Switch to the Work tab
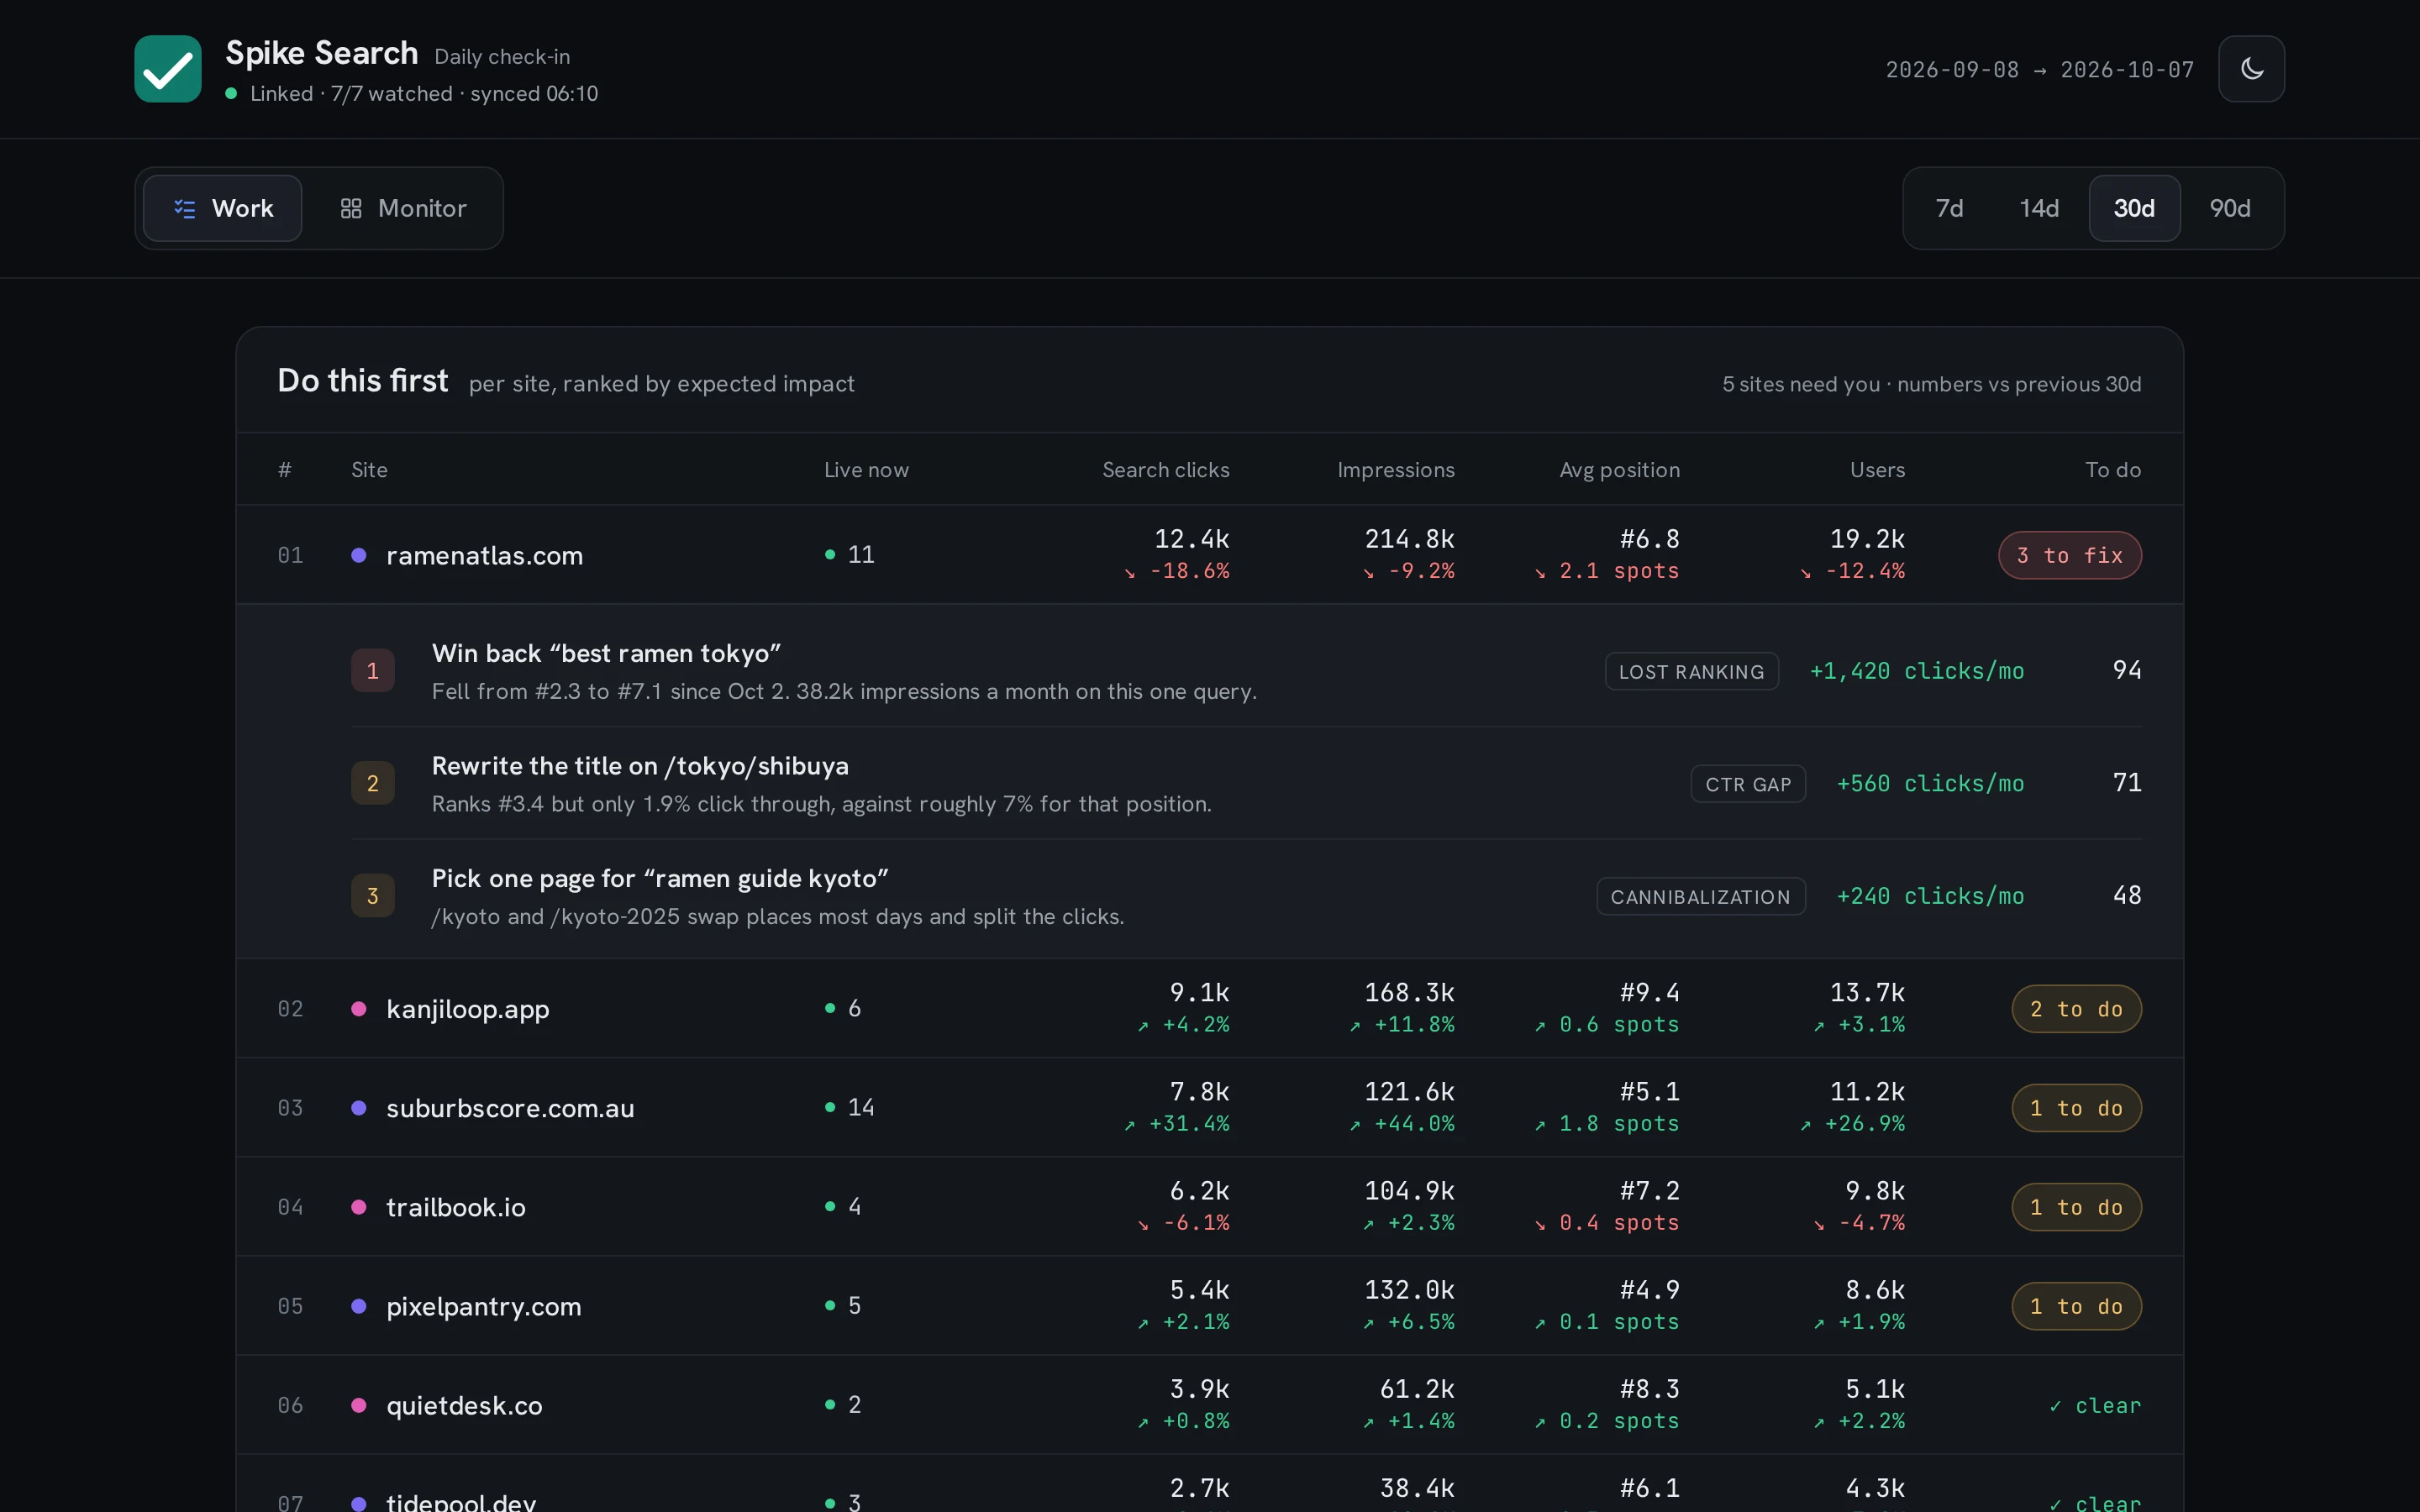Viewport: 2420px width, 1512px height. click(x=223, y=208)
